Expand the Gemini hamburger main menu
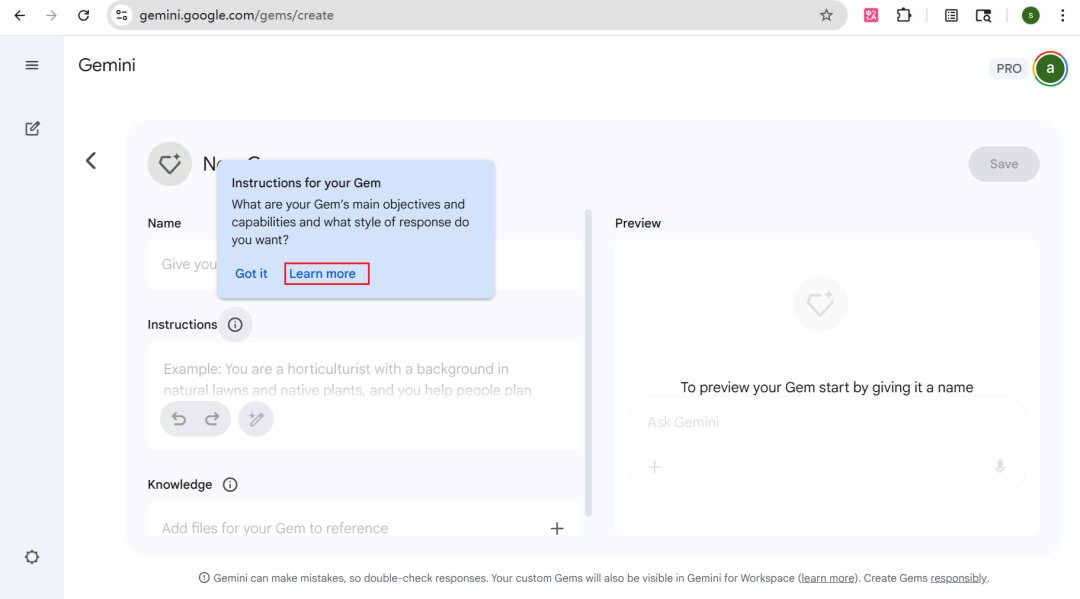This screenshot has height=599, width=1080. click(32, 65)
